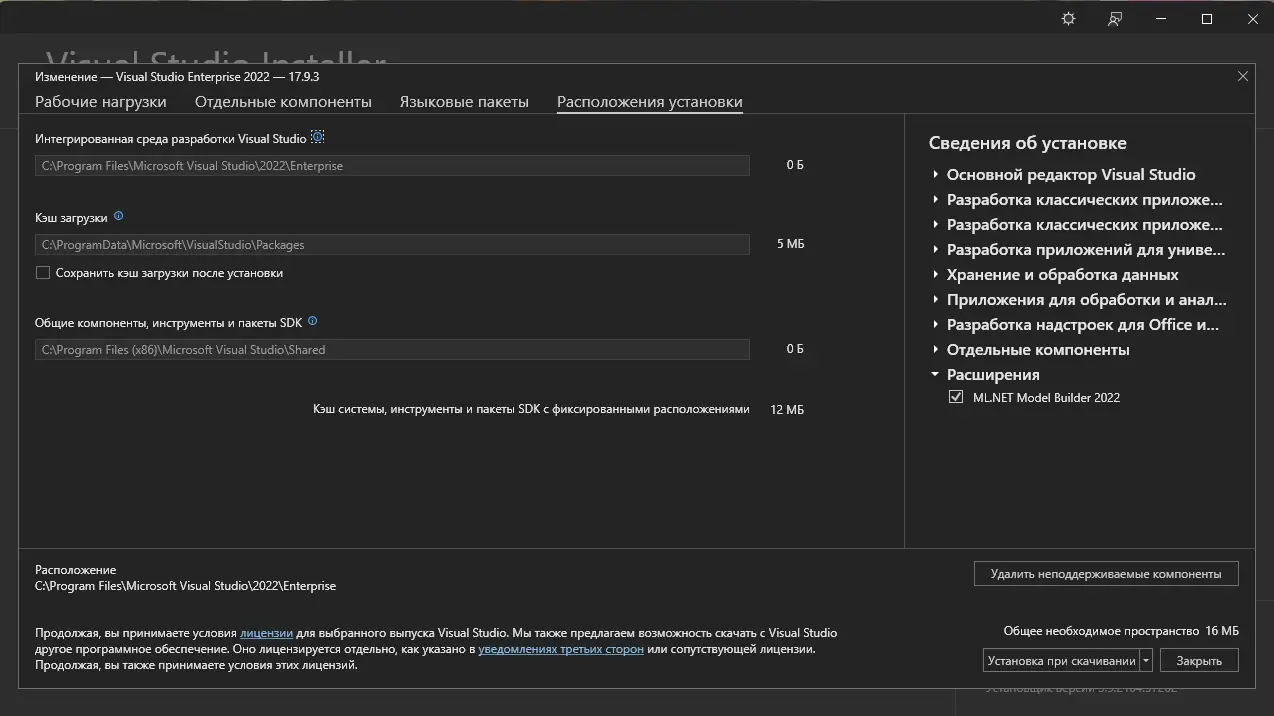Expand Отдельные компоненты in install details
Image resolution: width=1274 pixels, height=716 pixels.
pyautogui.click(x=935, y=349)
